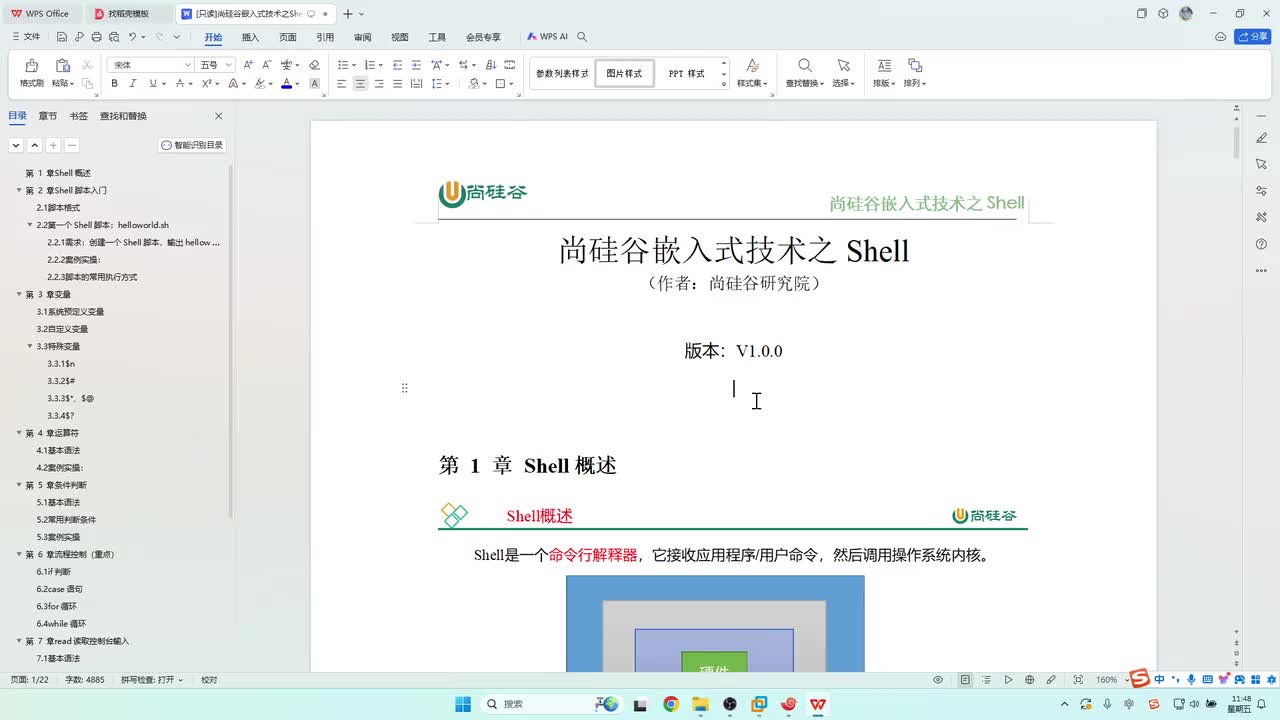This screenshot has width=1280, height=720.
Task: Click the fit-to-page zoom icon
Action: [1078, 680]
